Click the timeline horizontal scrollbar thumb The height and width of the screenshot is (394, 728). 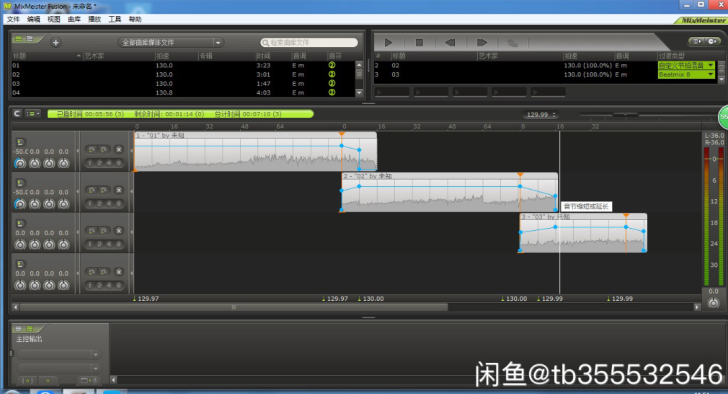pos(234,307)
